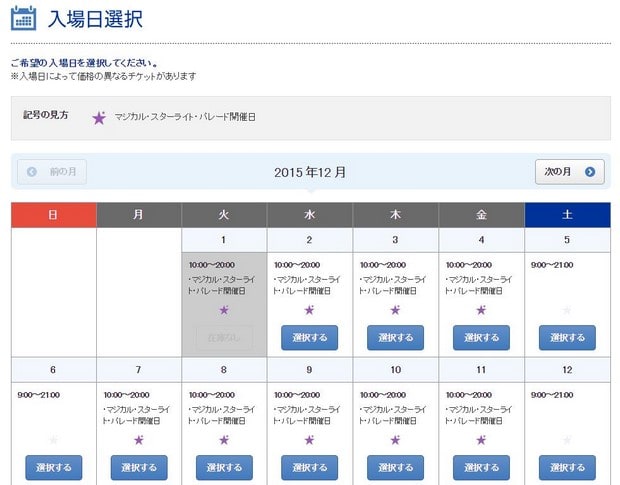
Task: Click date number 6 in the calendar
Action: (x=53, y=370)
